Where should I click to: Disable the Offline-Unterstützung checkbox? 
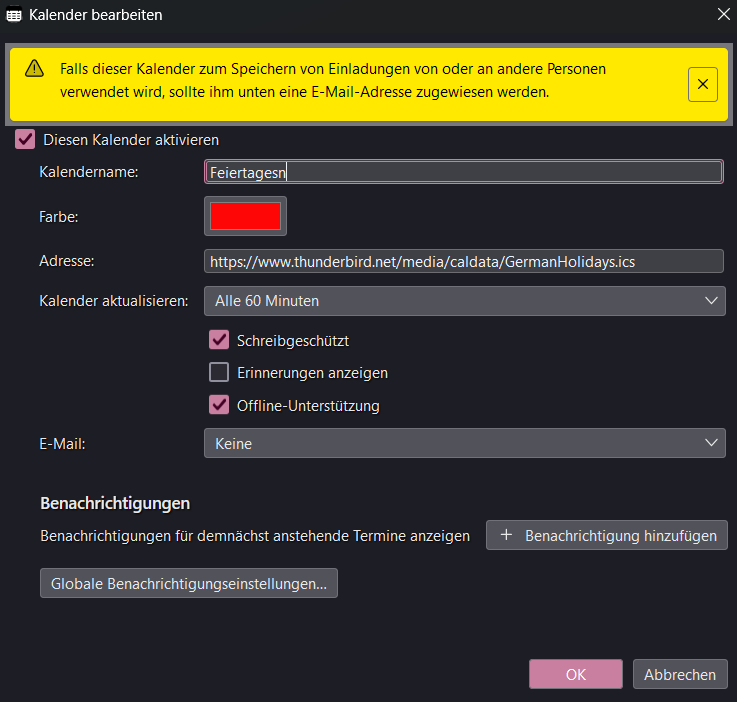tap(219, 406)
